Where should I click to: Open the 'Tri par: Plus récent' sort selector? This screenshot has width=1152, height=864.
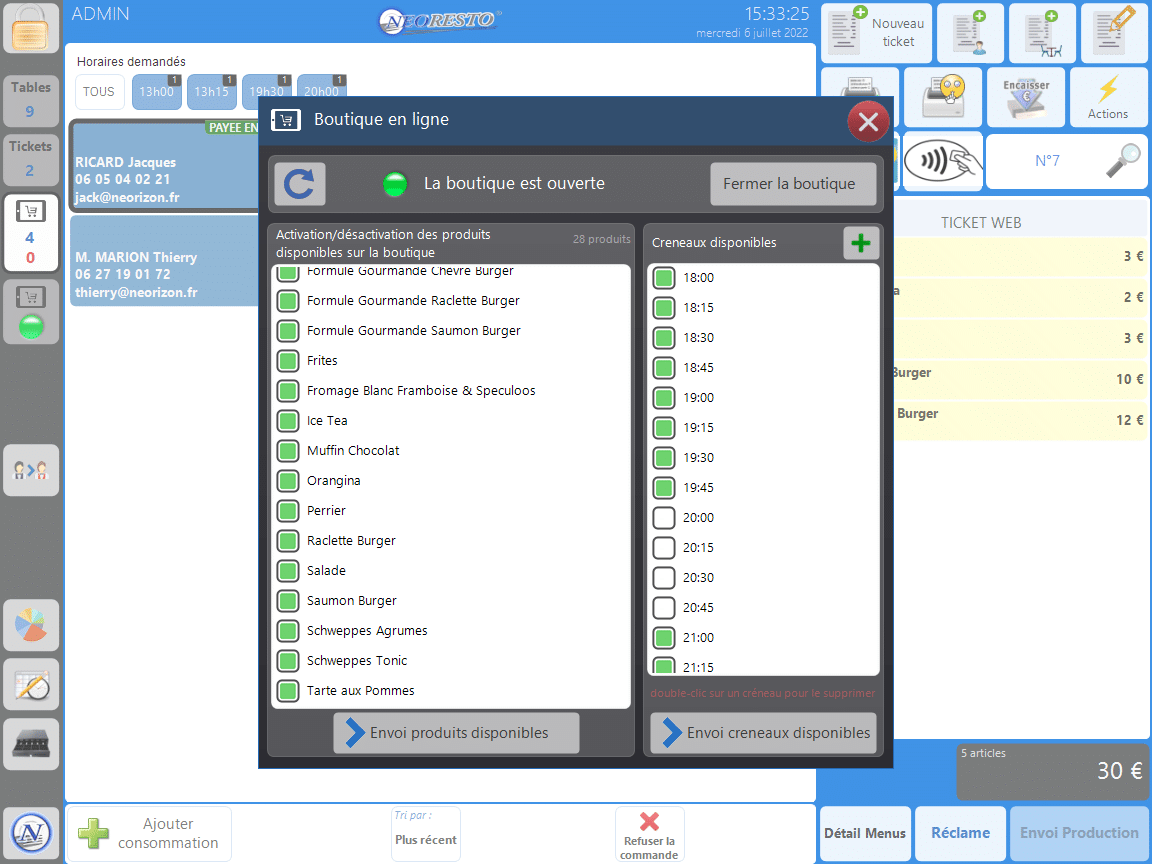pos(425,833)
